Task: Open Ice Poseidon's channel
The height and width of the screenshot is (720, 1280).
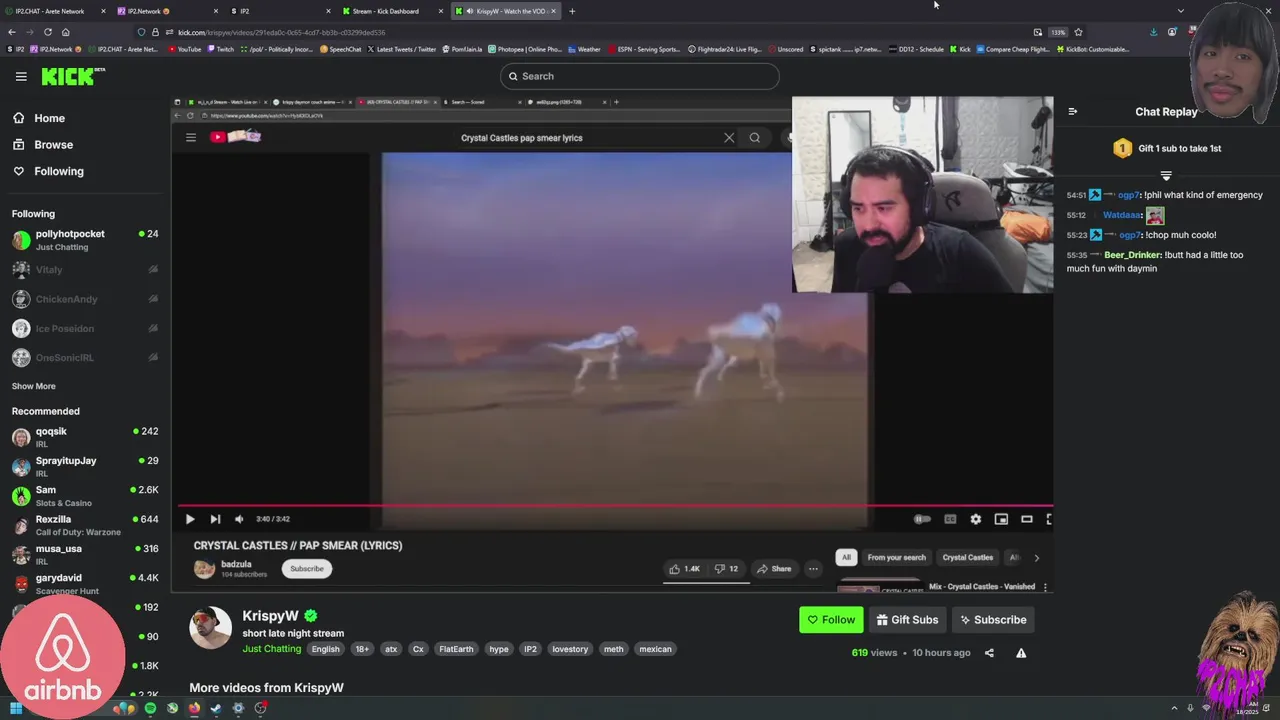Action: 85,328
